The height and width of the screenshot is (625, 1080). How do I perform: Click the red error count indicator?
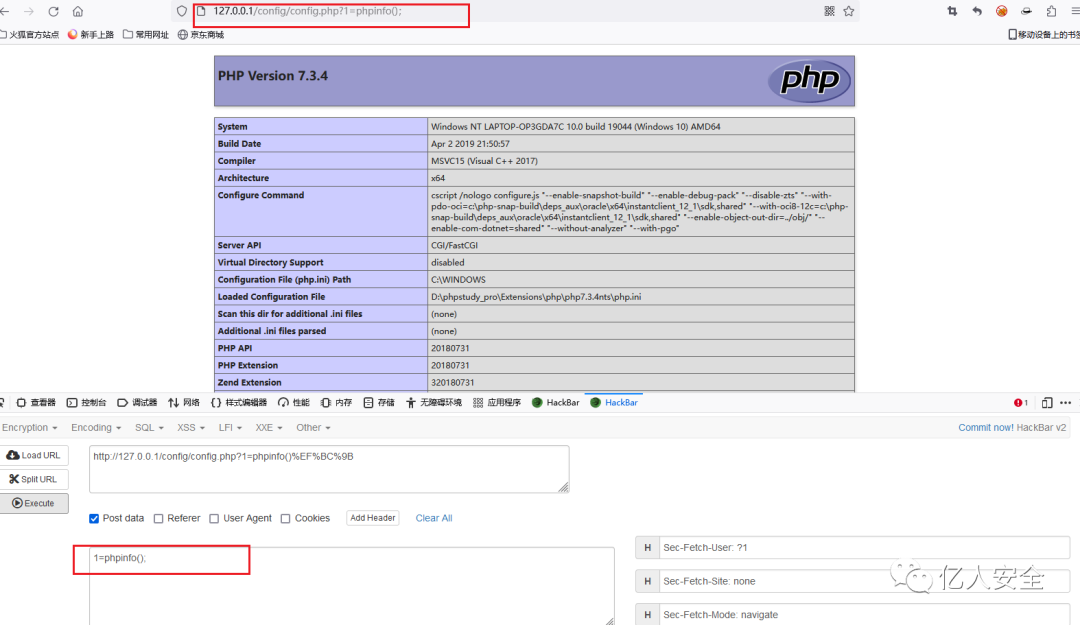tap(1021, 402)
